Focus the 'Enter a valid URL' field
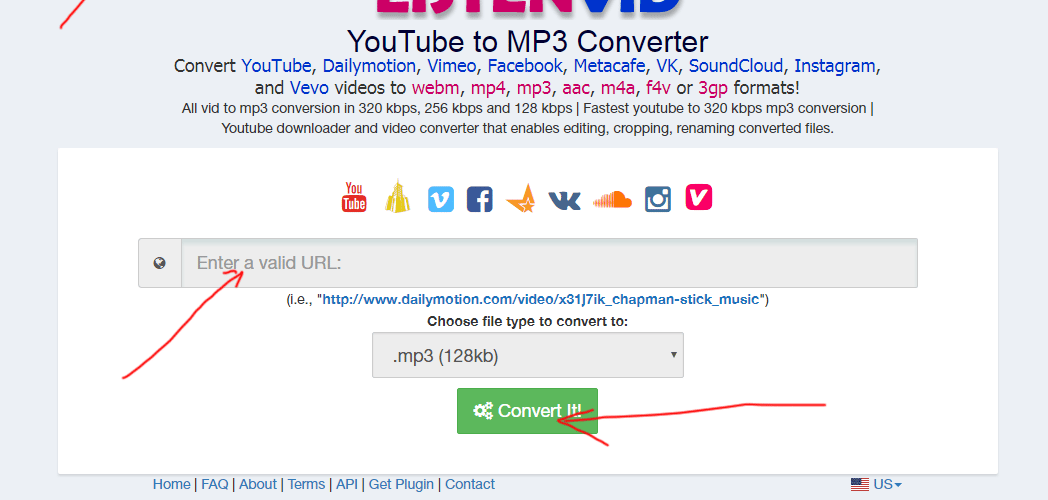This screenshot has width=1048, height=500. click(549, 263)
